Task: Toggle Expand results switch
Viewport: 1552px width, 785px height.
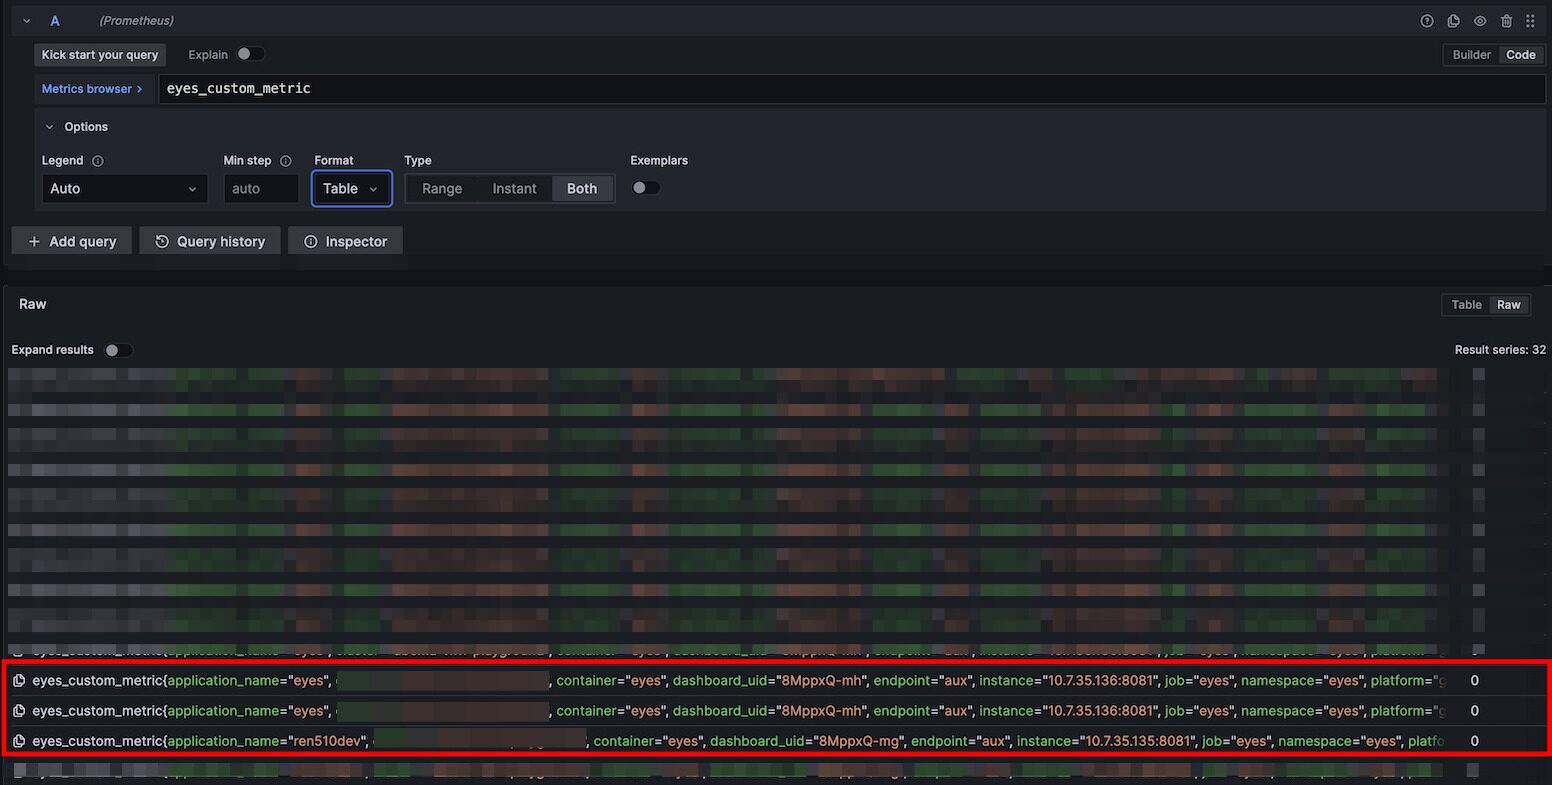Action: point(118,350)
